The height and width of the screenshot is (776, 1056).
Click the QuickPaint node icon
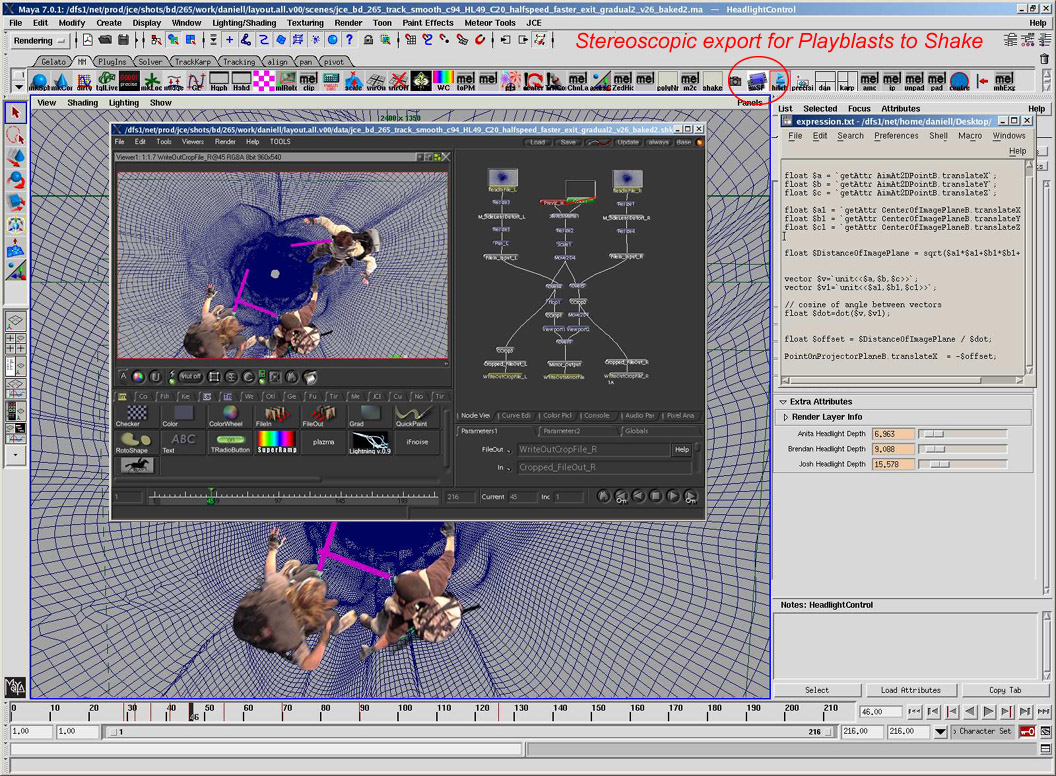pyautogui.click(x=412, y=412)
